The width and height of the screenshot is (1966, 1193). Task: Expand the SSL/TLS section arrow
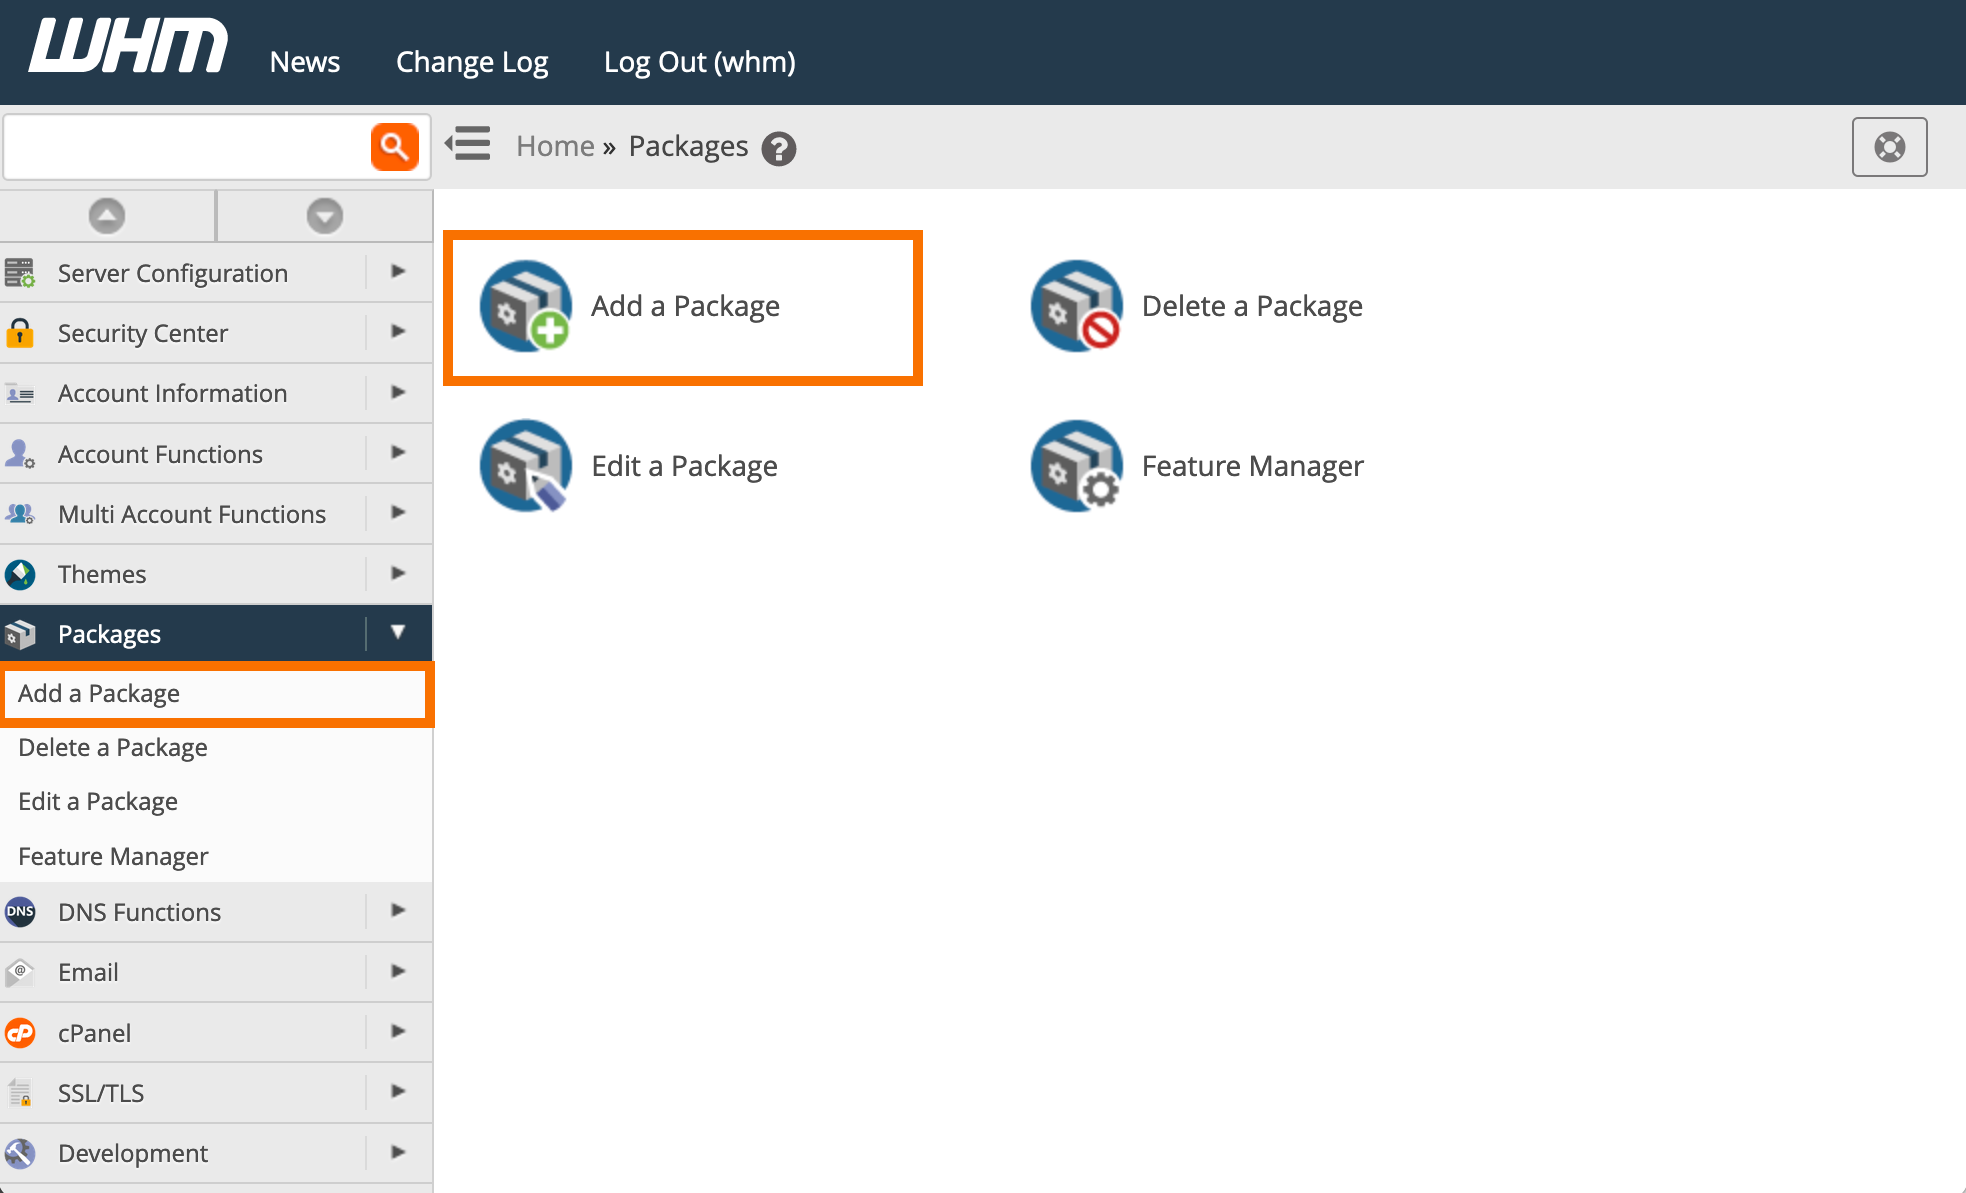(x=398, y=1091)
